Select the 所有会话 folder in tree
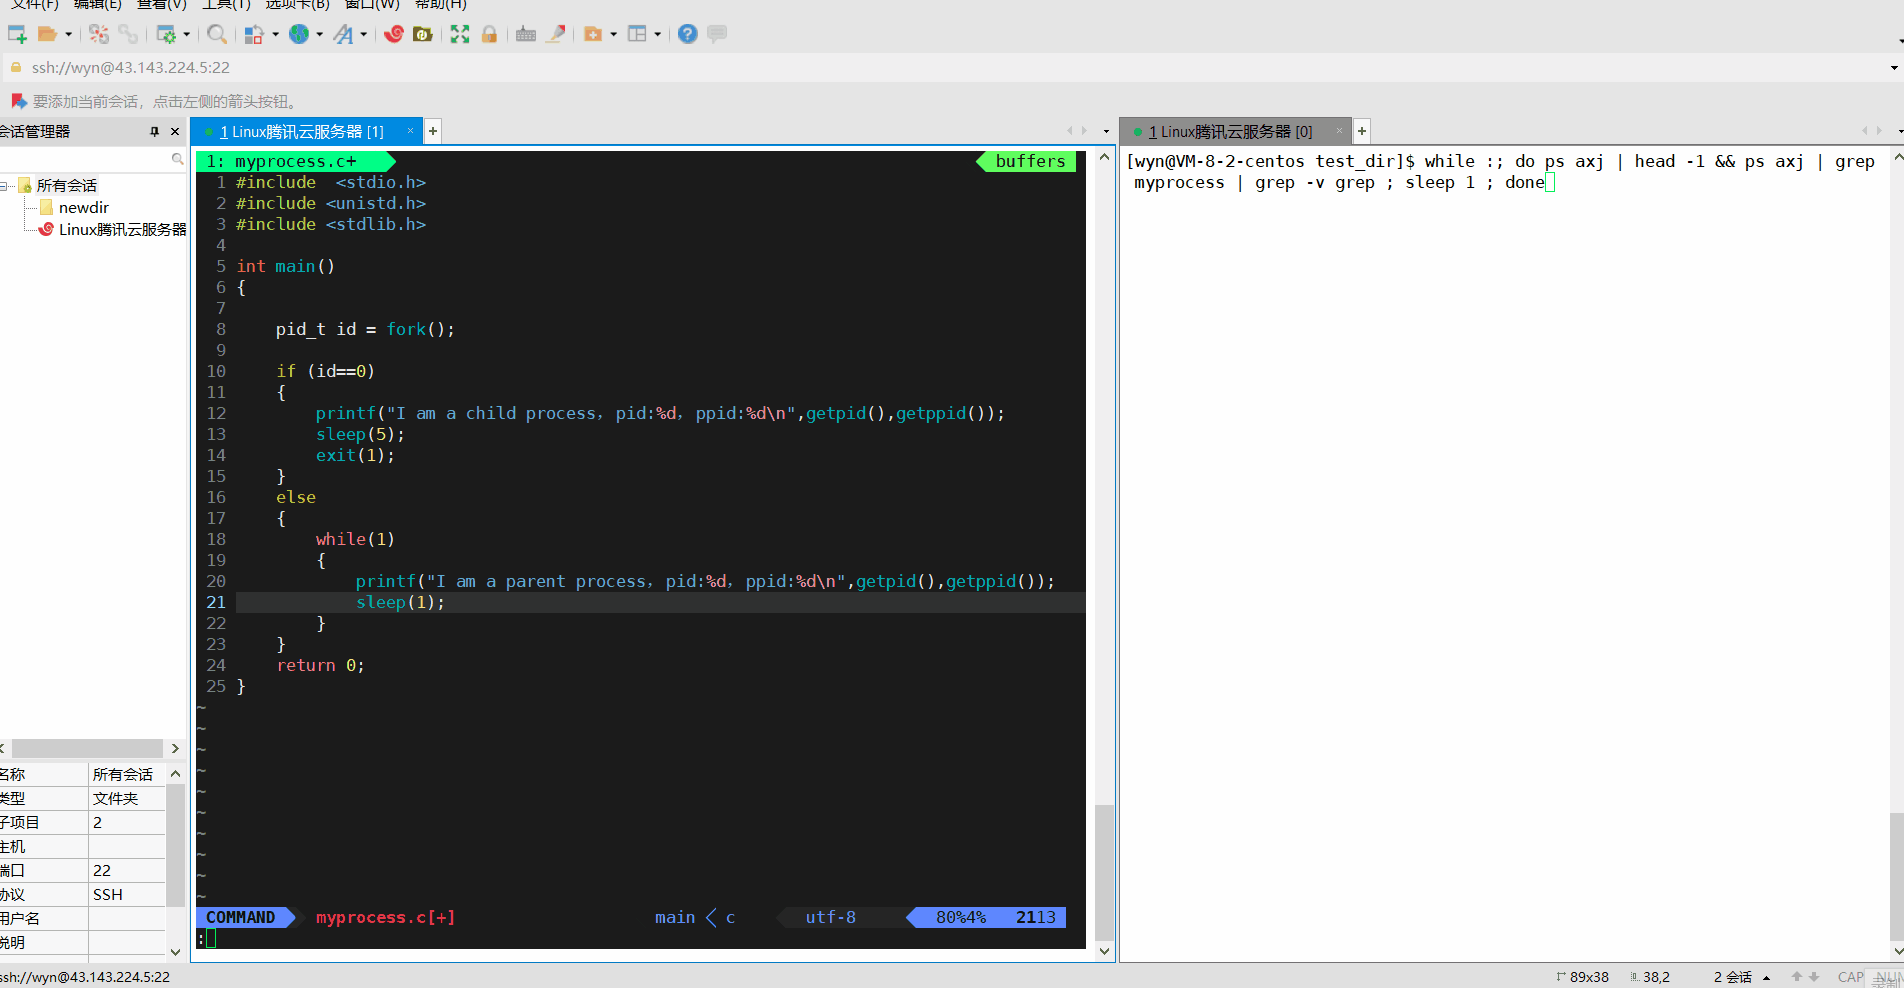Viewport: 1904px width, 988px height. point(67,186)
